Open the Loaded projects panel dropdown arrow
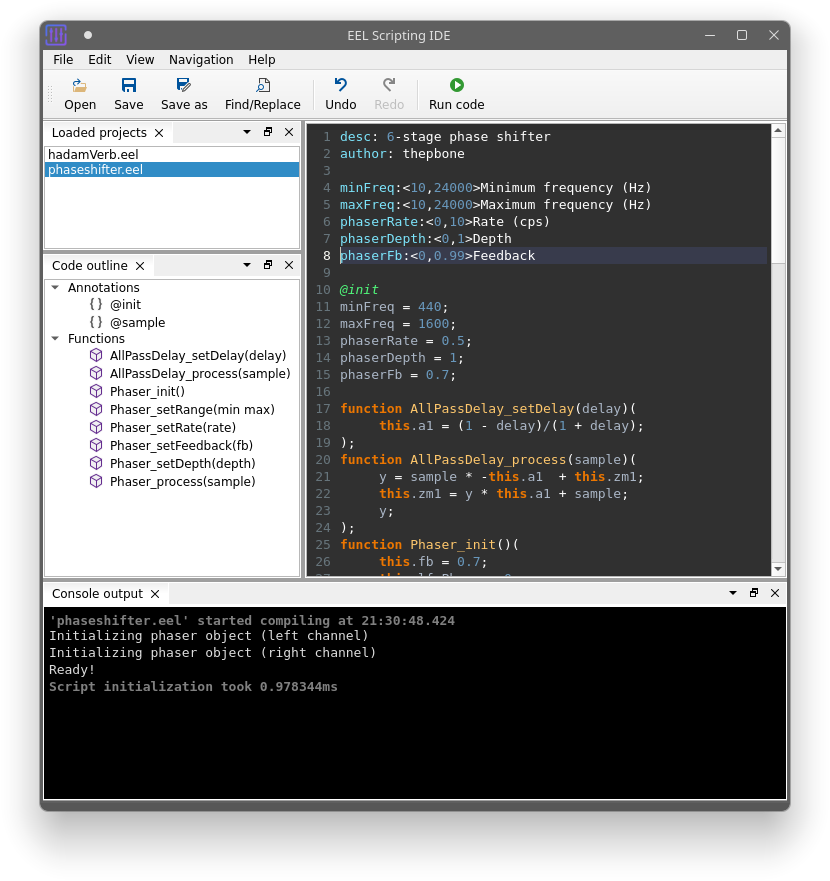The image size is (830, 881). coord(247,132)
